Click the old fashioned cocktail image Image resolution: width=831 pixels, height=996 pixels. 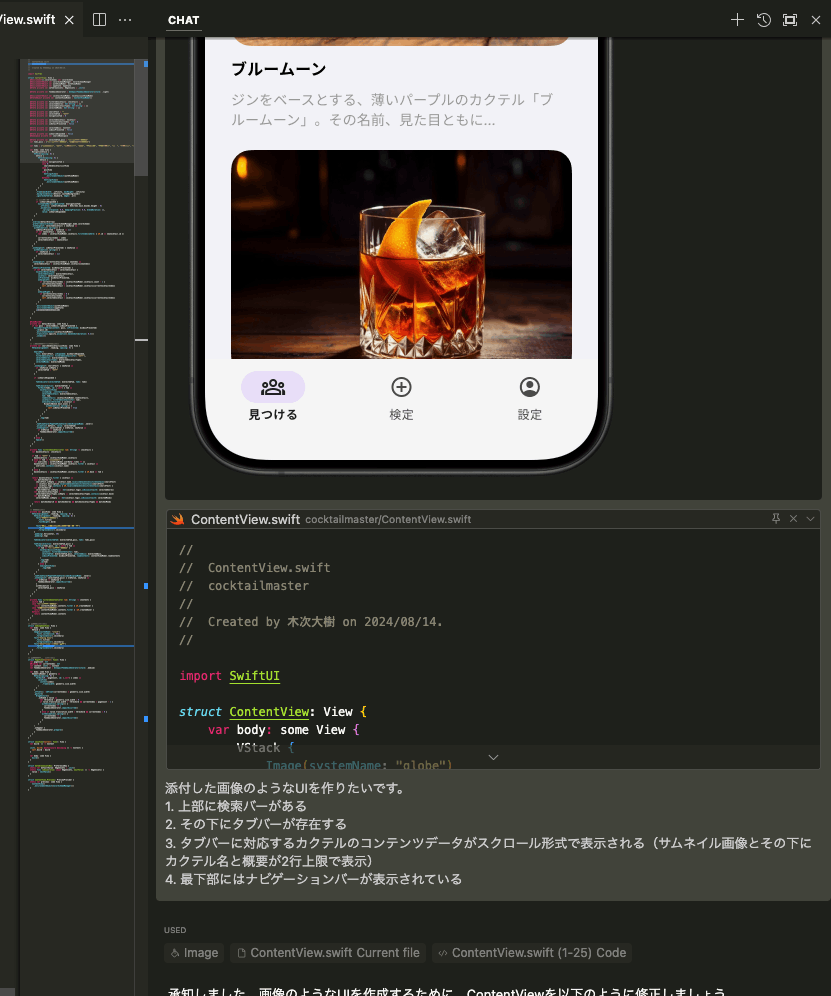point(401,254)
